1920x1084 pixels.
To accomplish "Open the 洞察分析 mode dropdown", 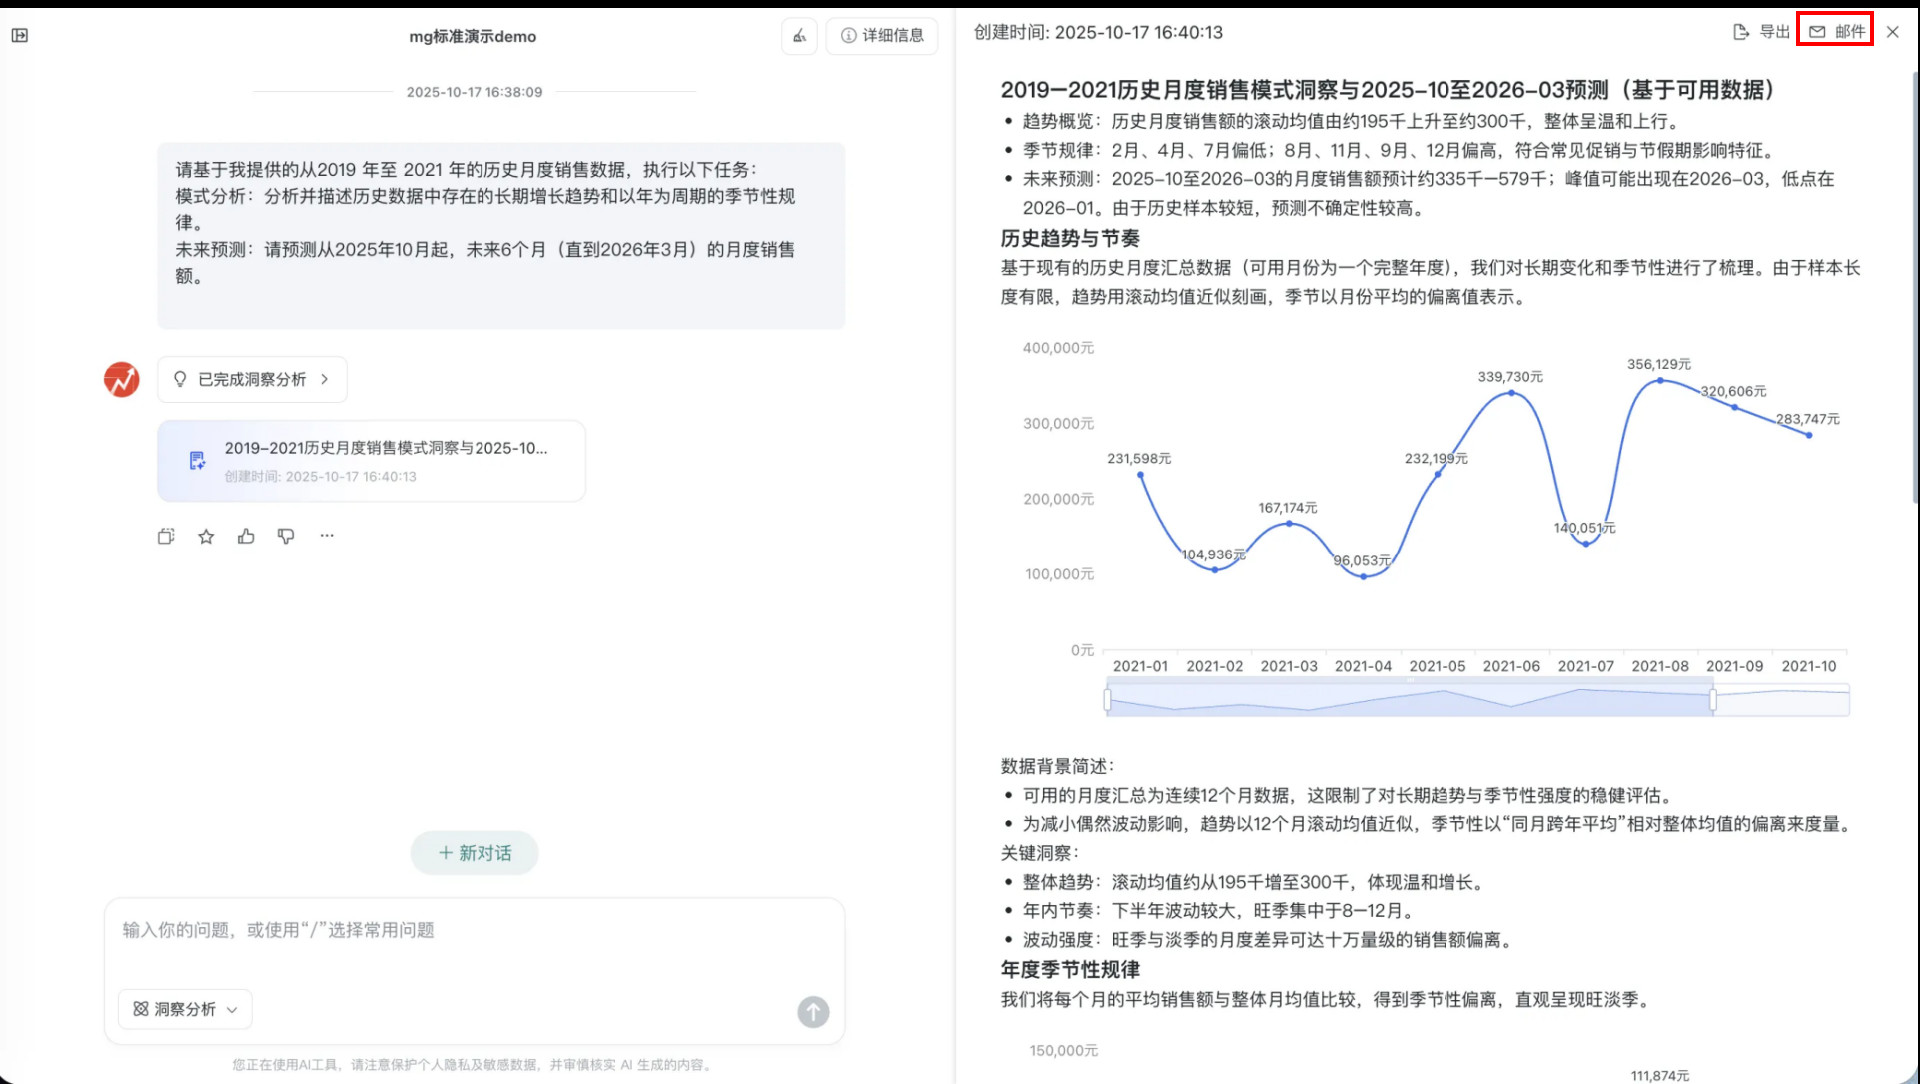I will 185,1010.
